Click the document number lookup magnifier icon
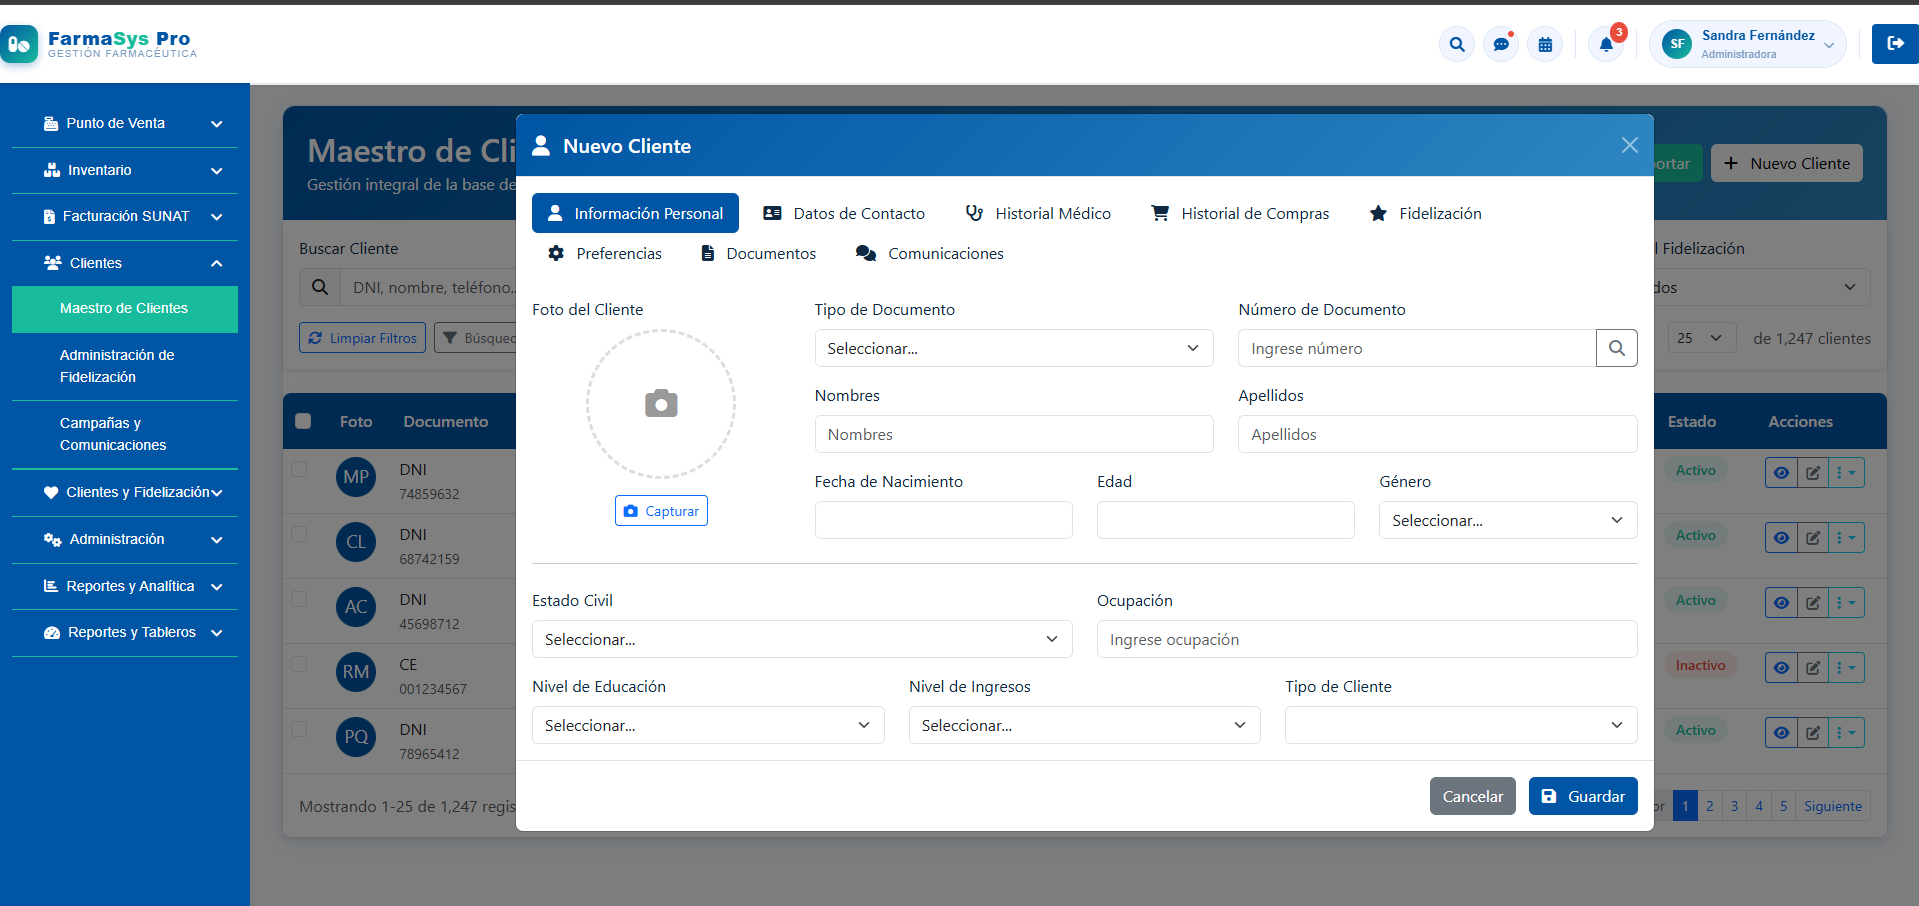 tap(1617, 348)
